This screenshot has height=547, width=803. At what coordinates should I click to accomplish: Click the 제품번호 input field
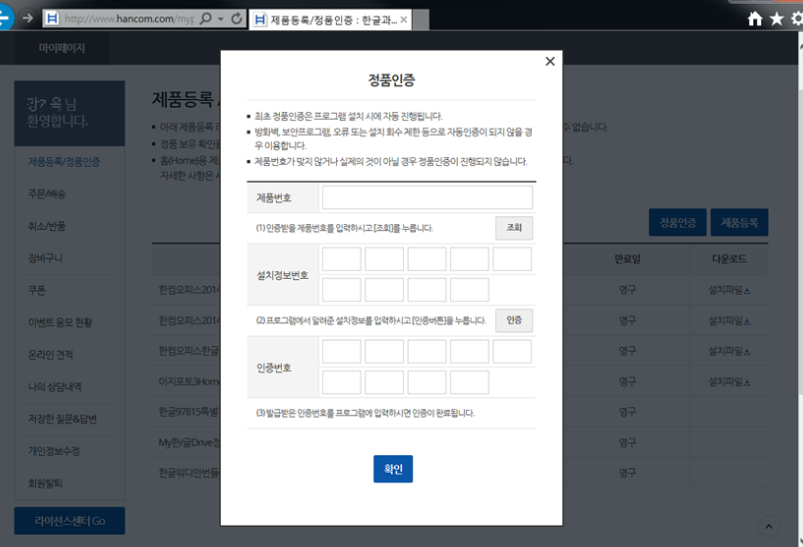(x=427, y=197)
